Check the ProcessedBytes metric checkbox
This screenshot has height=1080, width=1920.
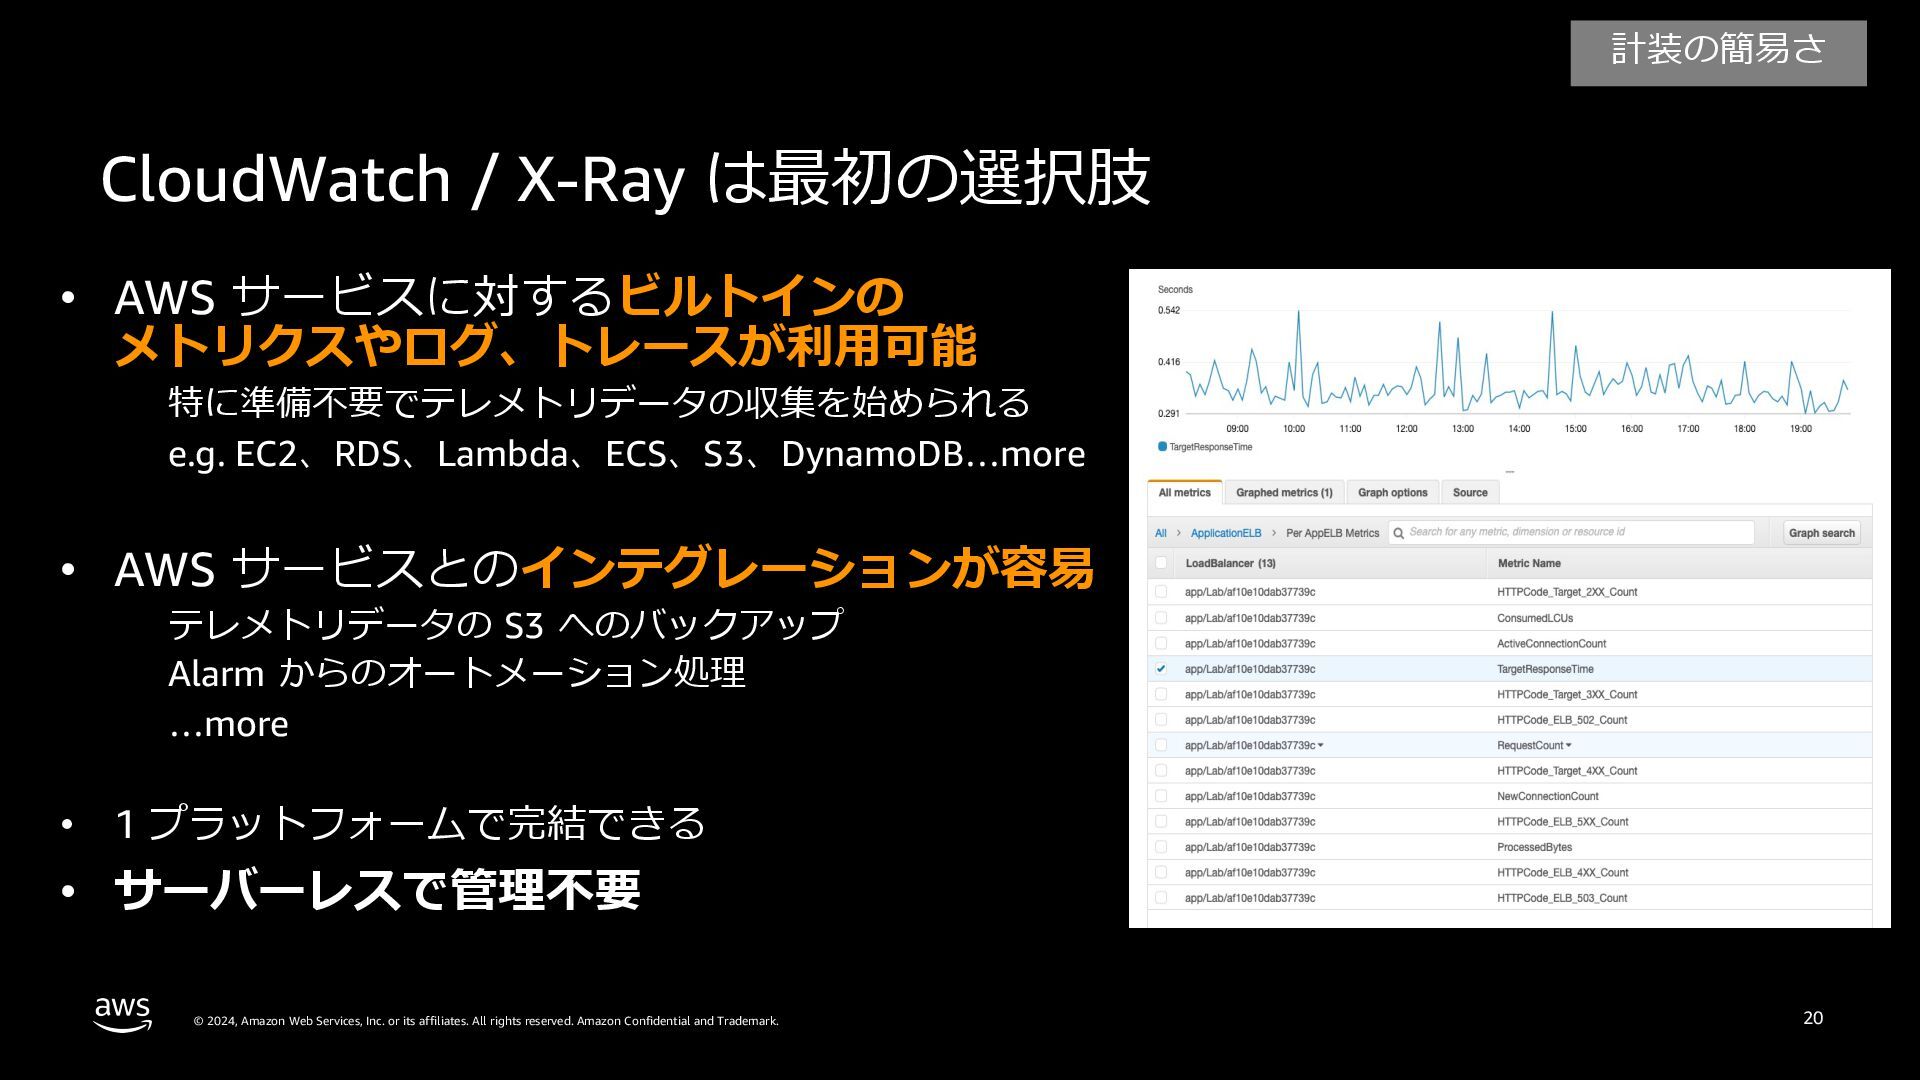[1161, 847]
